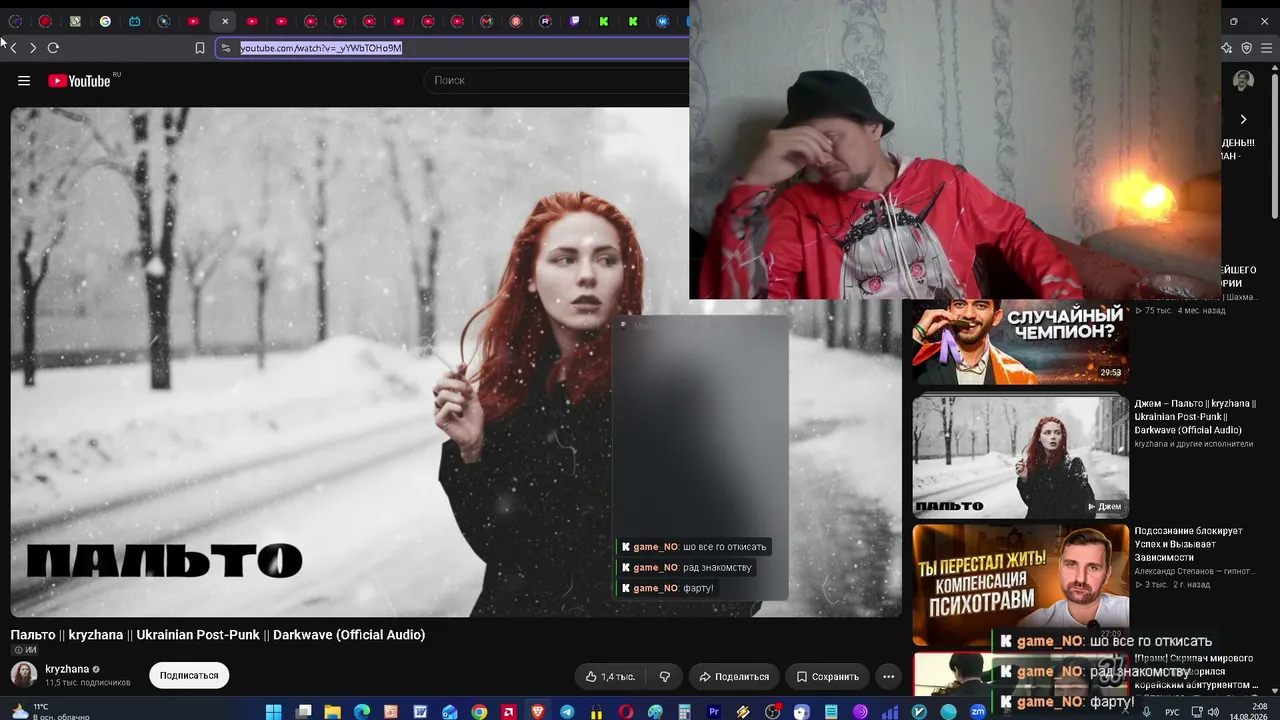Image resolution: width=1280 pixels, height=720 pixels.
Task: Open Google Chrome from the taskbar
Action: click(479, 712)
